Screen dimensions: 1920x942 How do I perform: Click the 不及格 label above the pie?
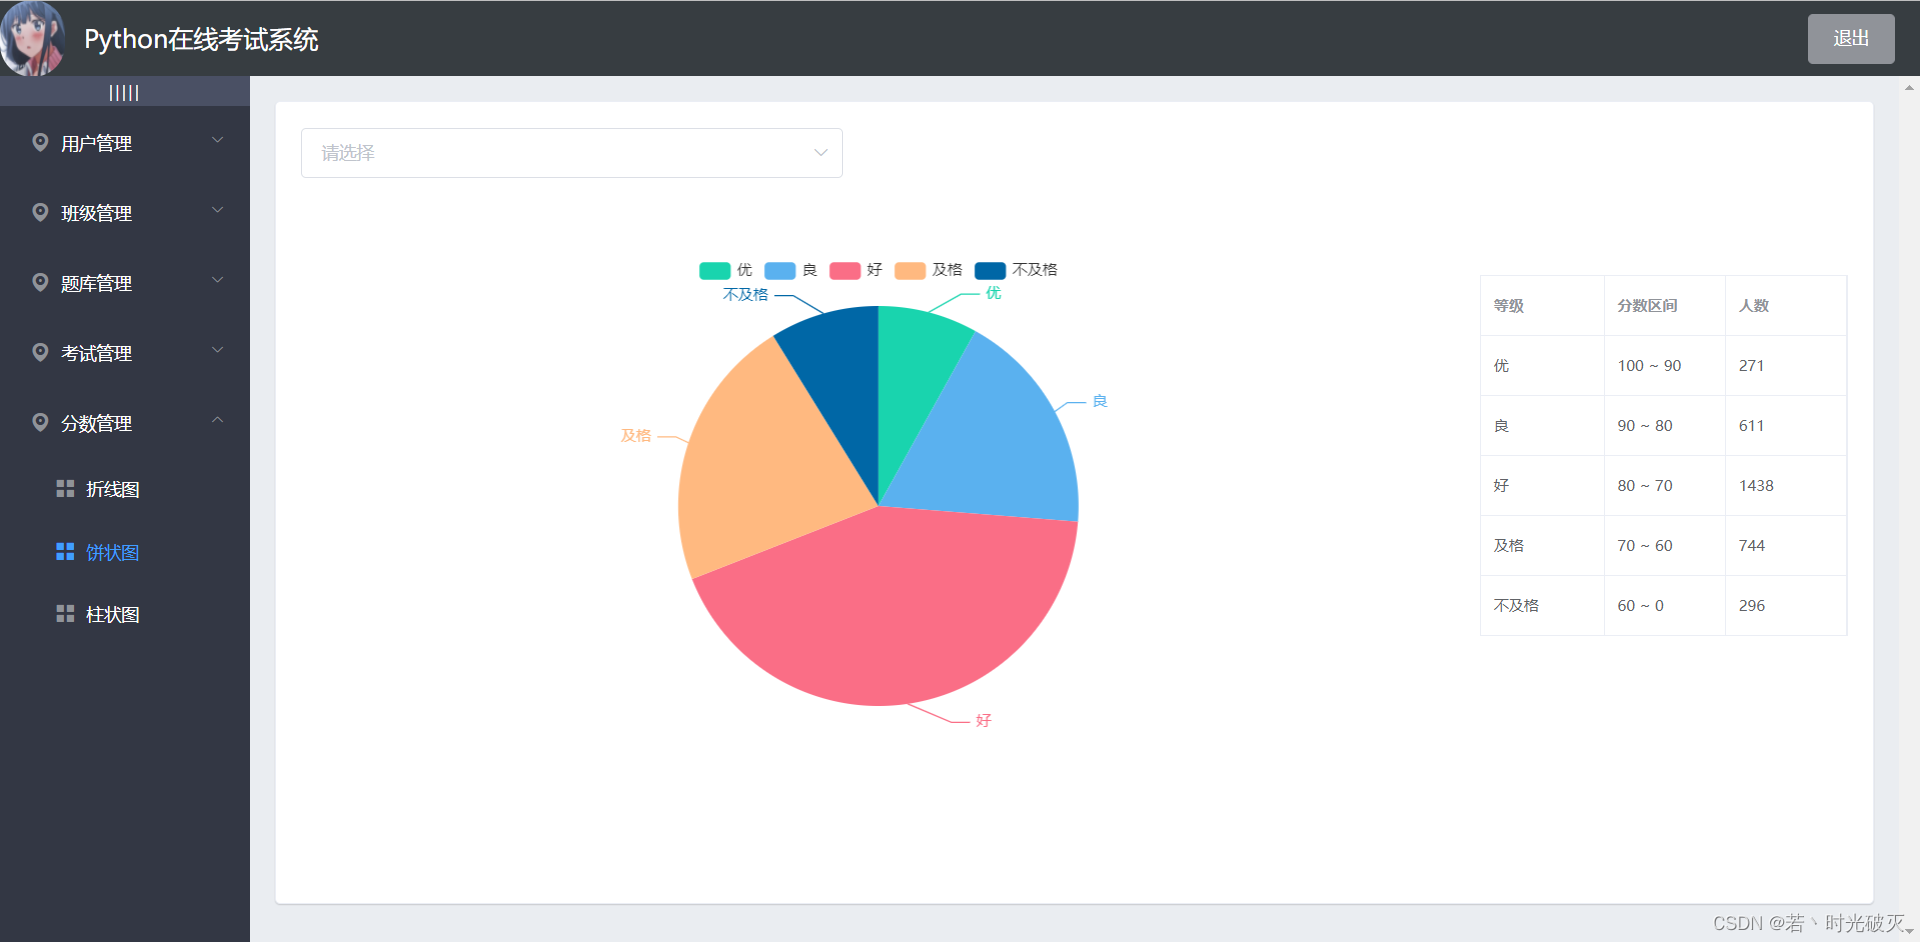coord(746,294)
